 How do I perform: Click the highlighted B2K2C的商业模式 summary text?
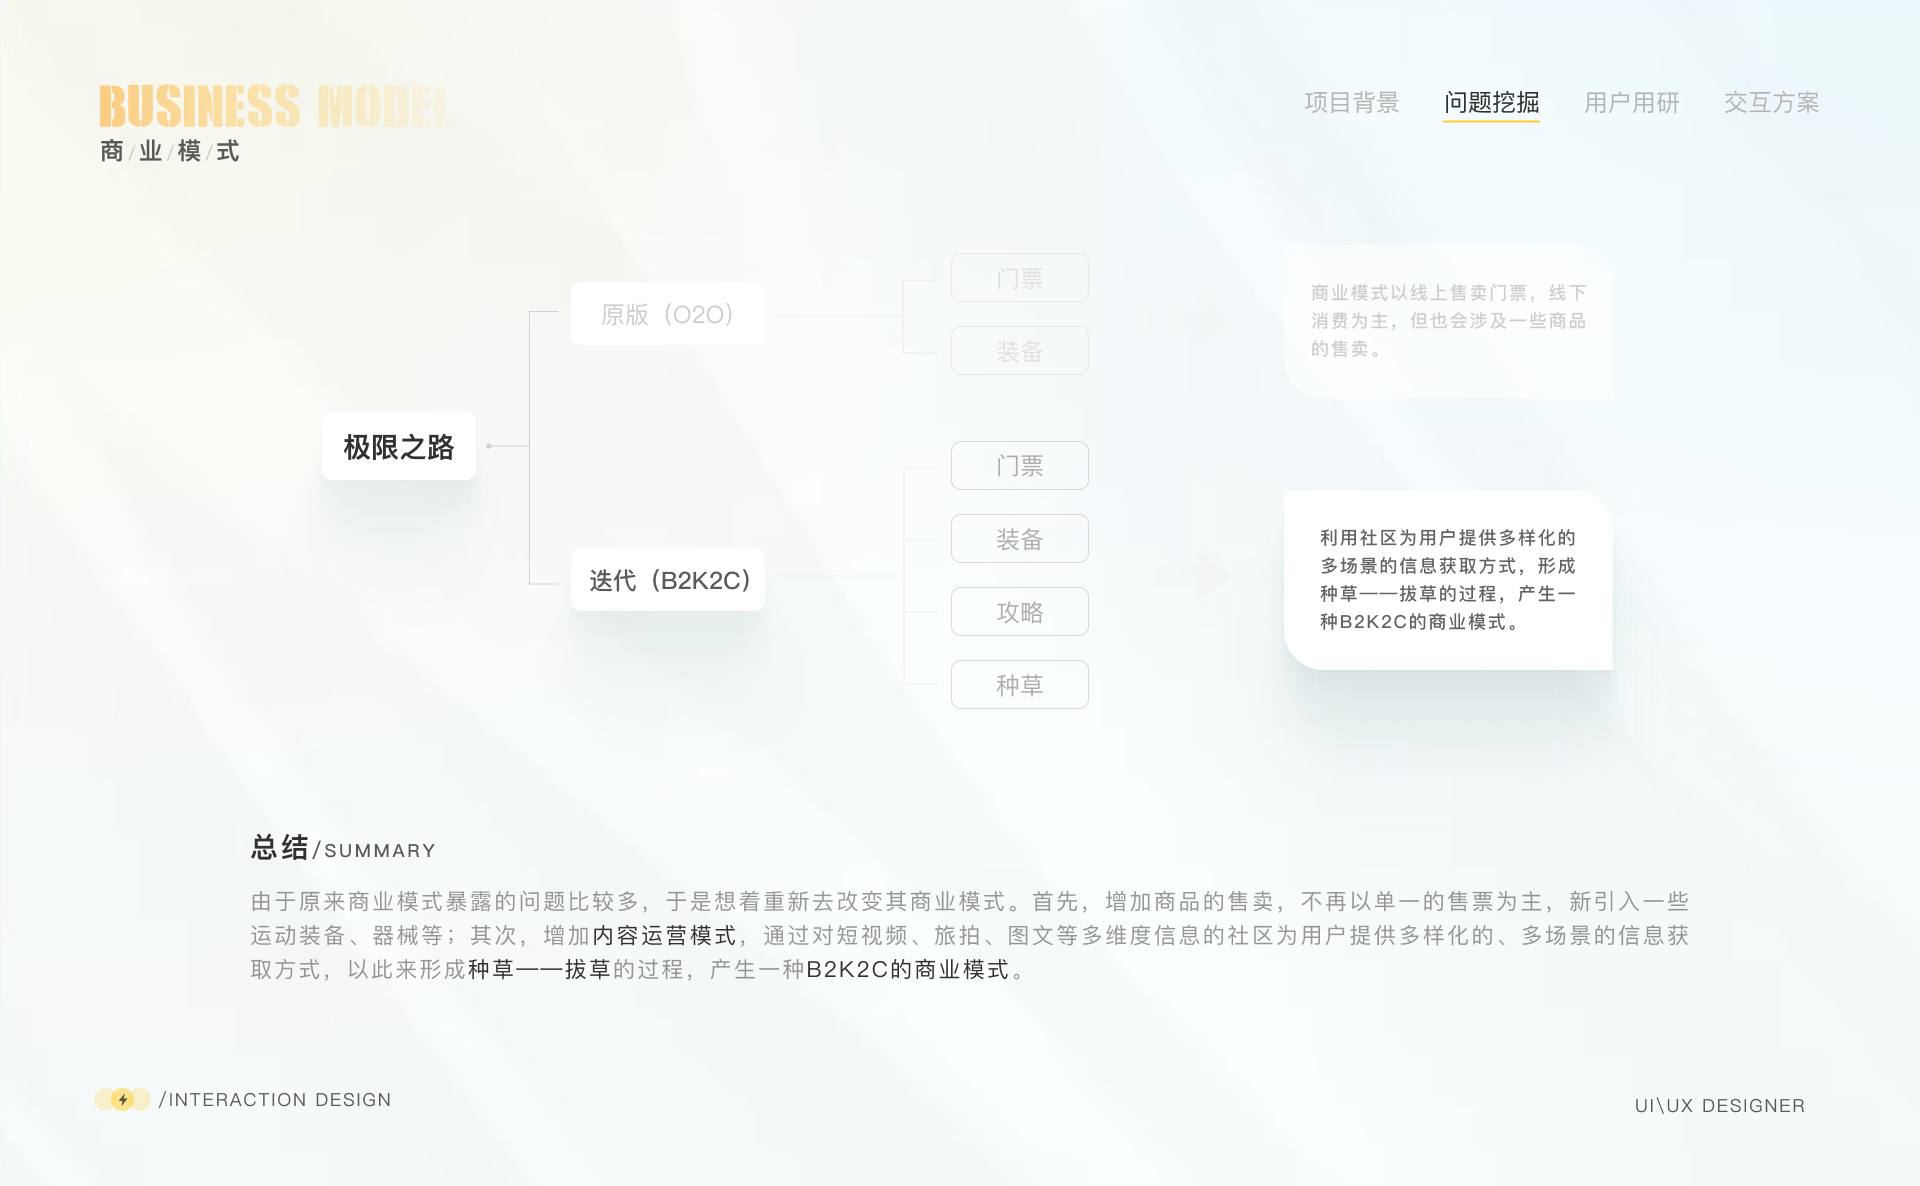coord(908,969)
